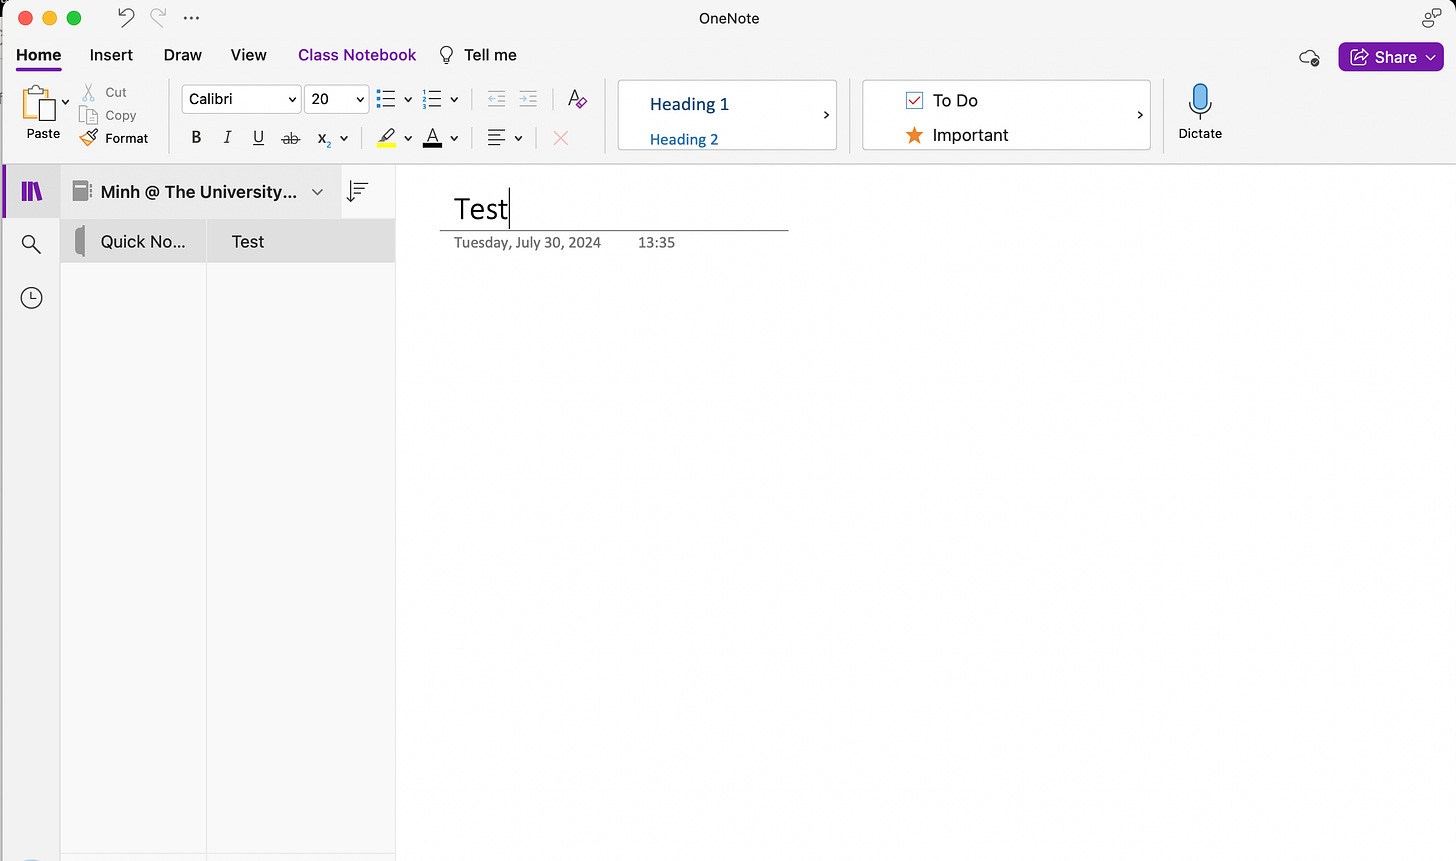The height and width of the screenshot is (861, 1456).
Task: Click the Paste clipboard icon
Action: point(38,103)
